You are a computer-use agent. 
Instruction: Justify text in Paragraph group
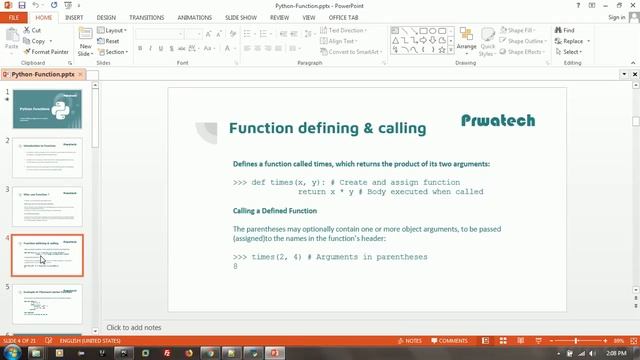tap(278, 49)
